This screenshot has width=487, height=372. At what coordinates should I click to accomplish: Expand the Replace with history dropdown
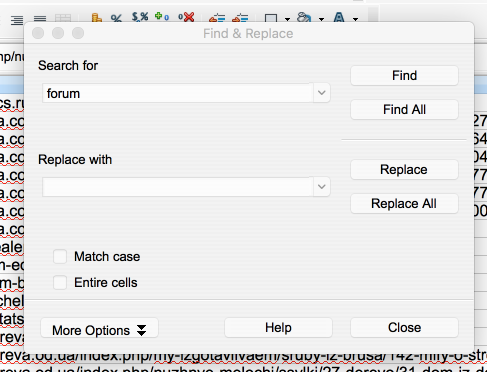[322, 187]
